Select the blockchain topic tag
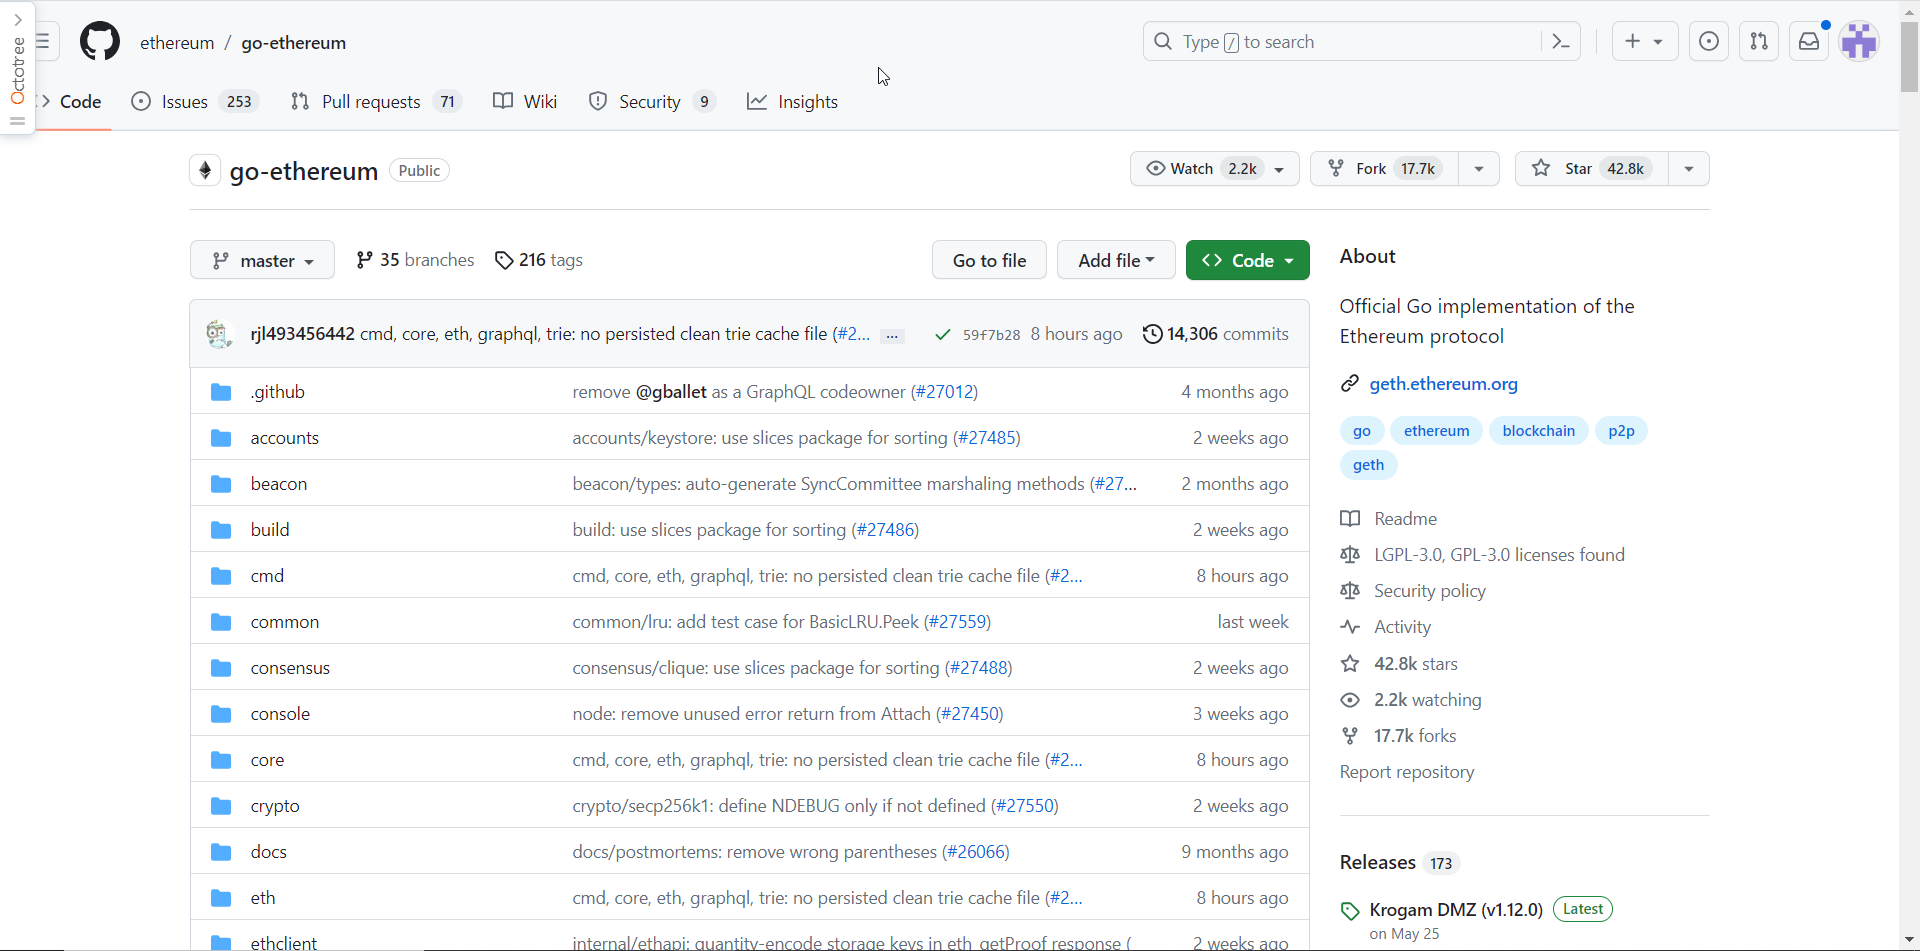1920x951 pixels. [x=1538, y=431]
